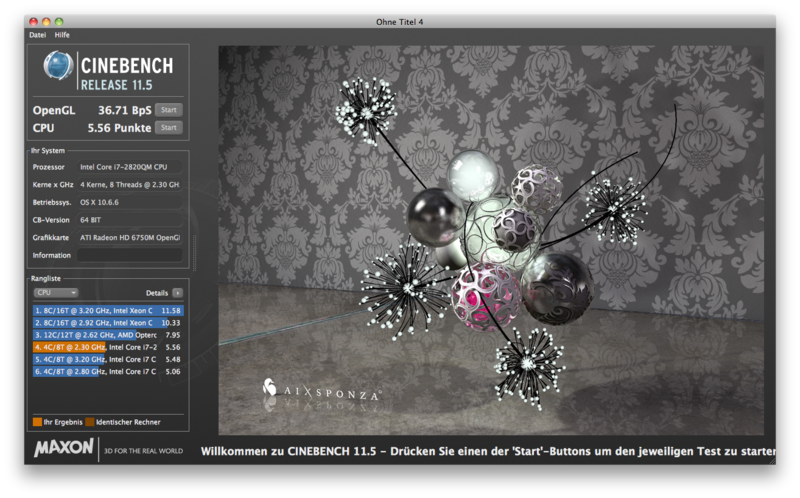Click the system panel resize grip
The height and width of the screenshot is (498, 800).
(x=194, y=253)
